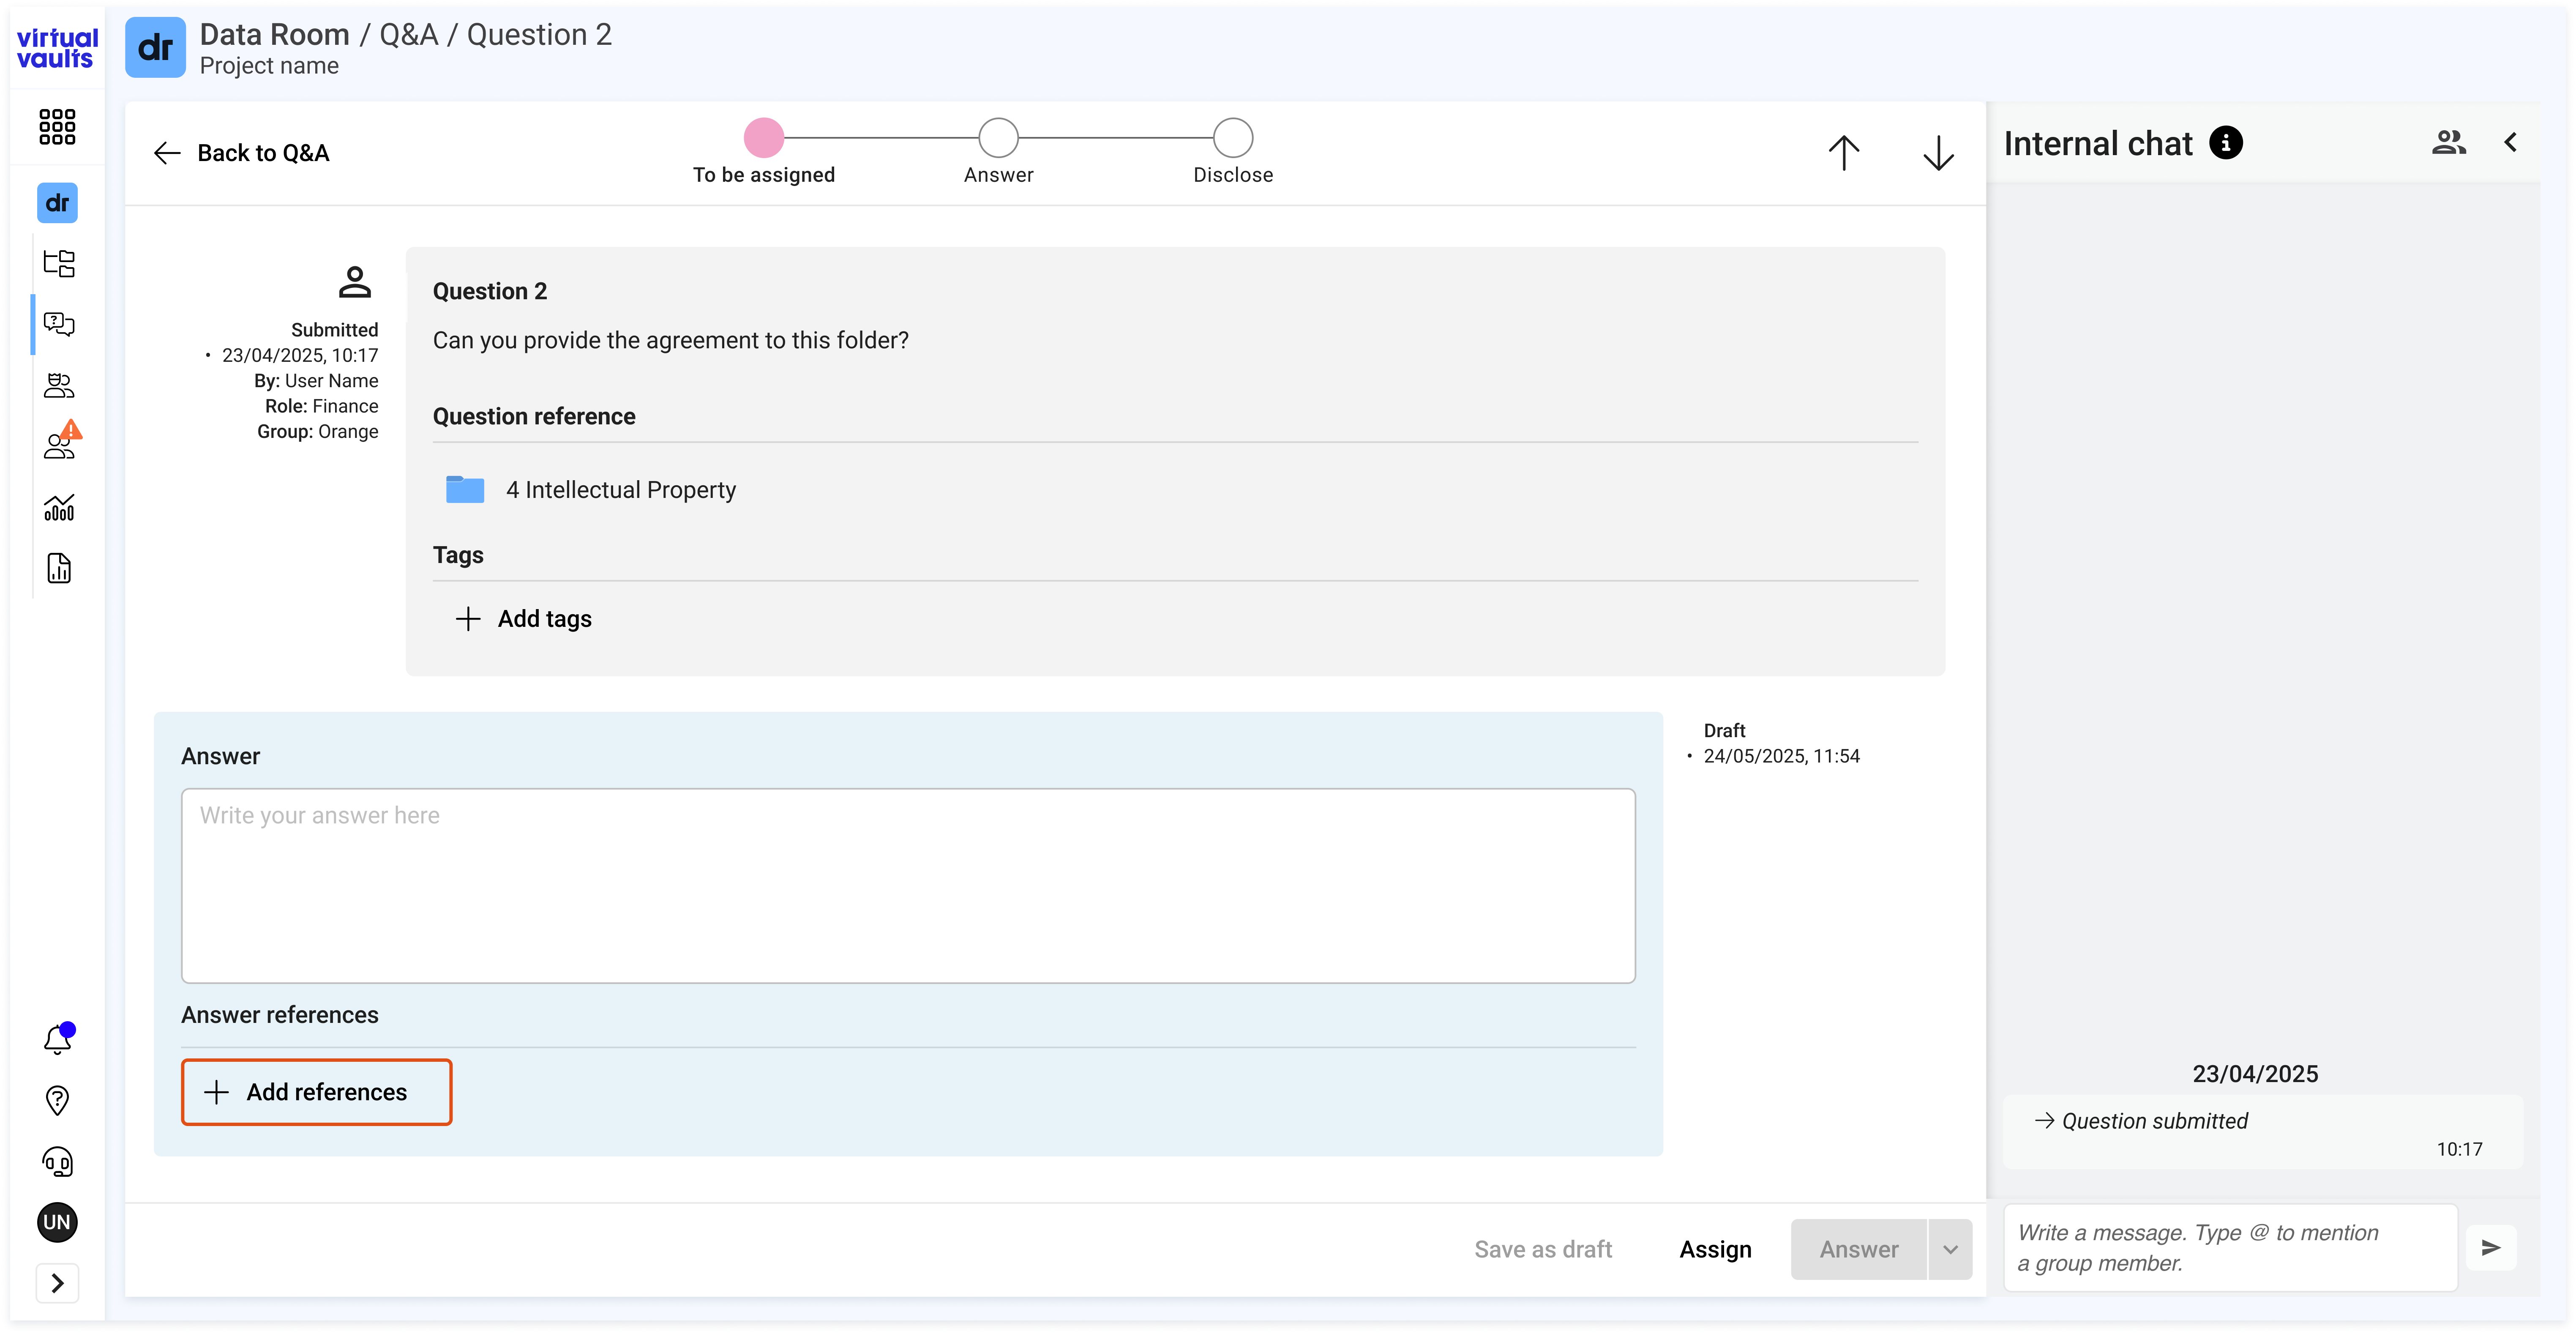Click Add tags
The height and width of the screenshot is (1334, 2576).
point(524,619)
